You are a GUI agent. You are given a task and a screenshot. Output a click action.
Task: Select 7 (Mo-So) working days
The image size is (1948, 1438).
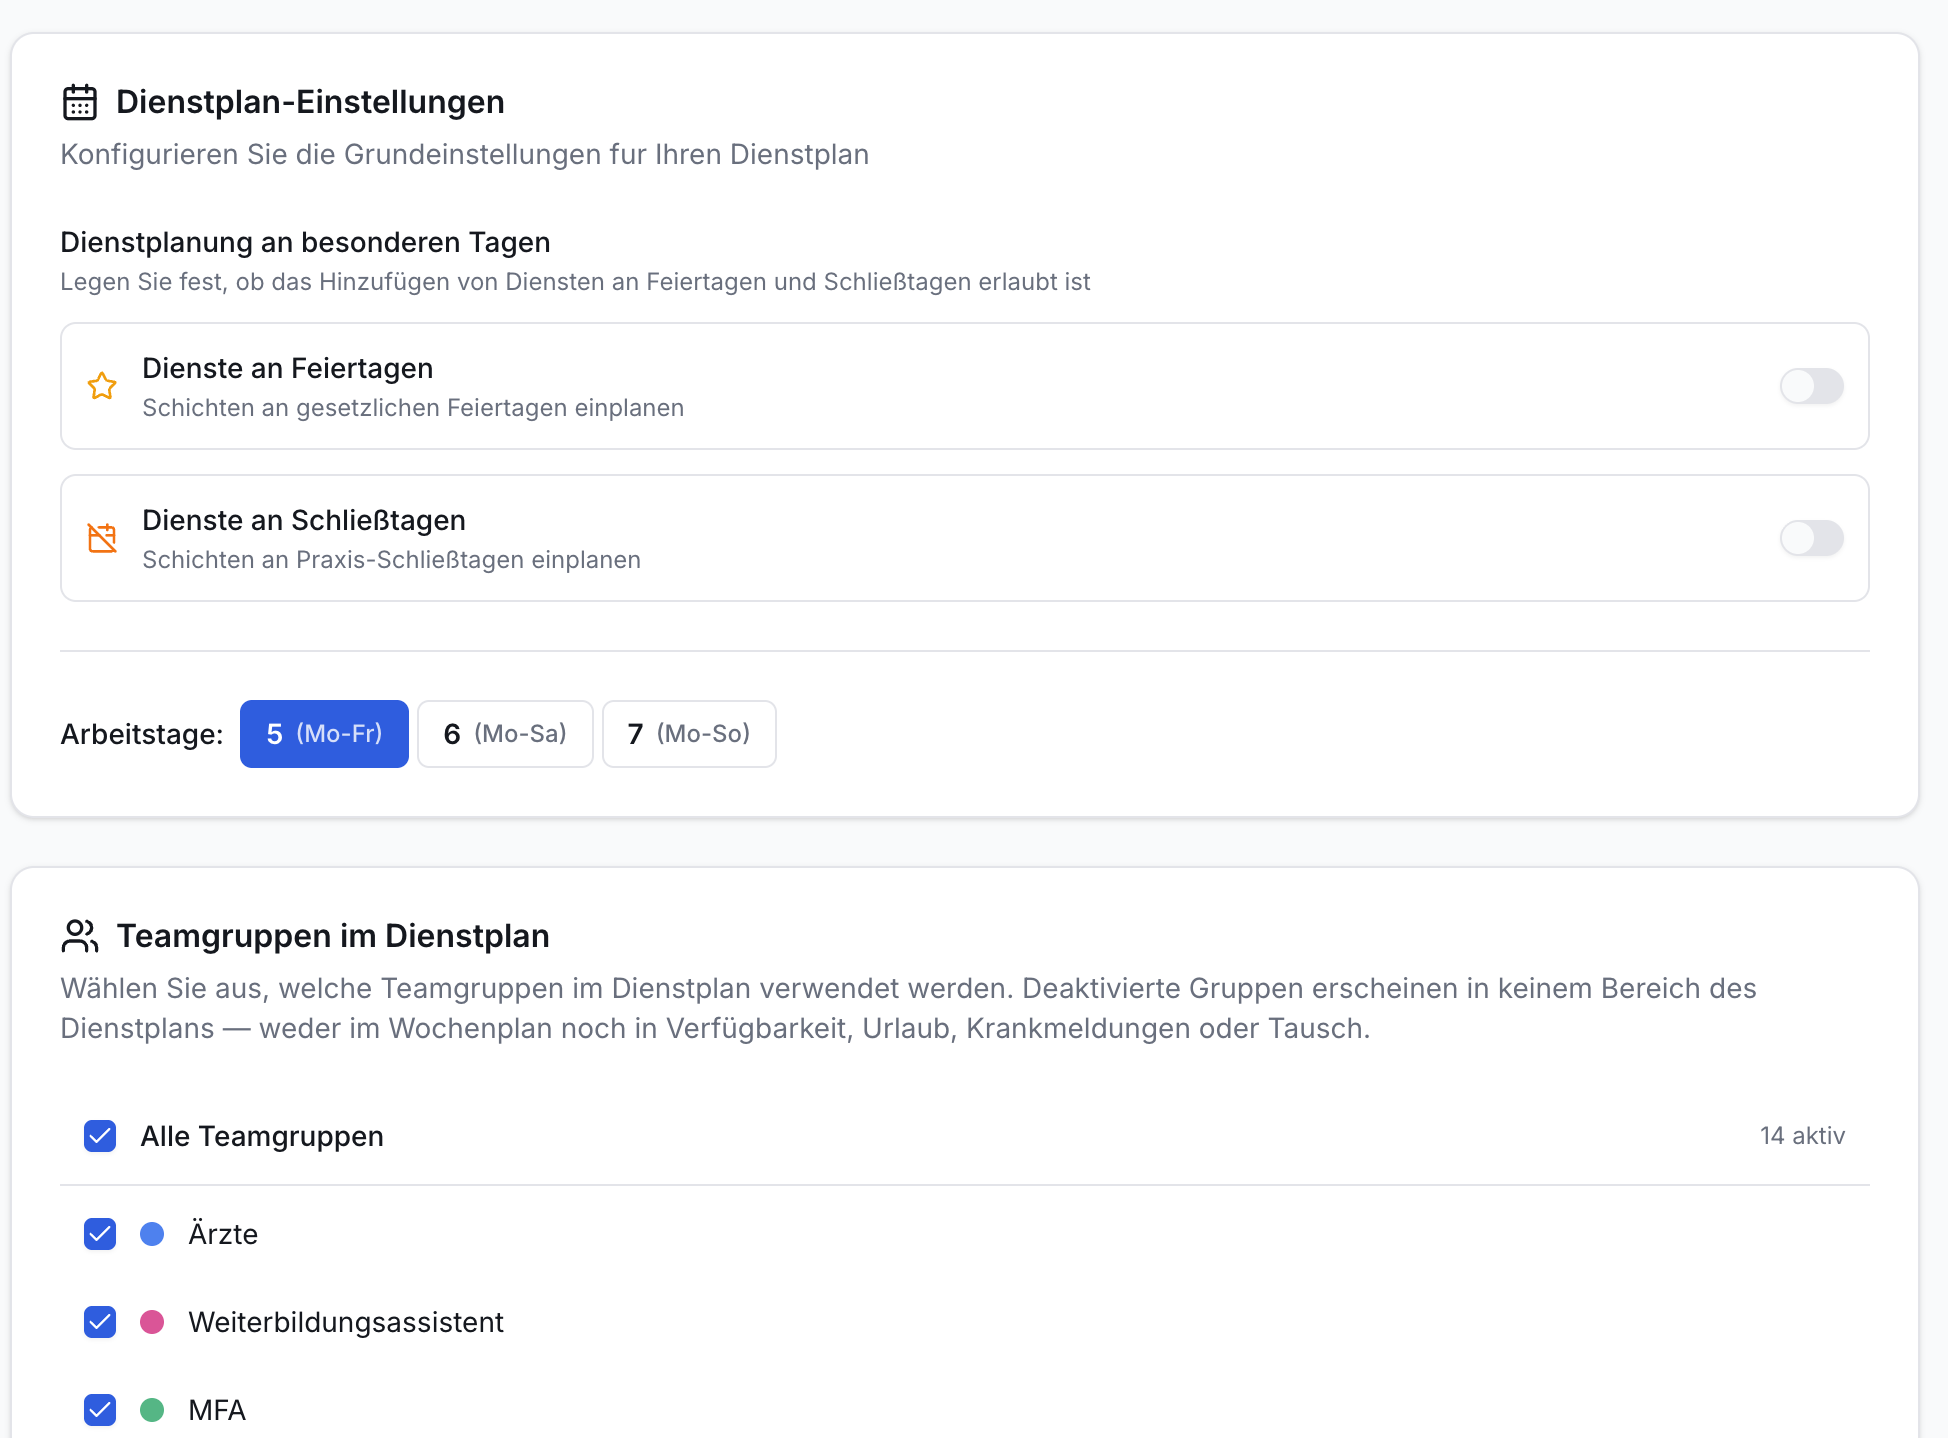tap(689, 734)
